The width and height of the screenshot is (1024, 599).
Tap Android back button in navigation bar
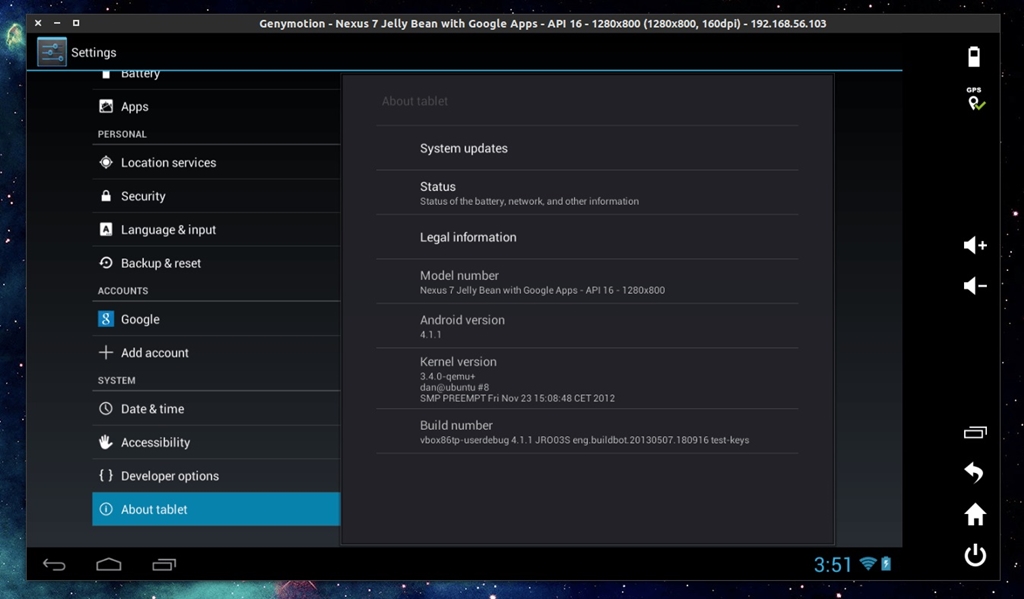(x=54, y=564)
